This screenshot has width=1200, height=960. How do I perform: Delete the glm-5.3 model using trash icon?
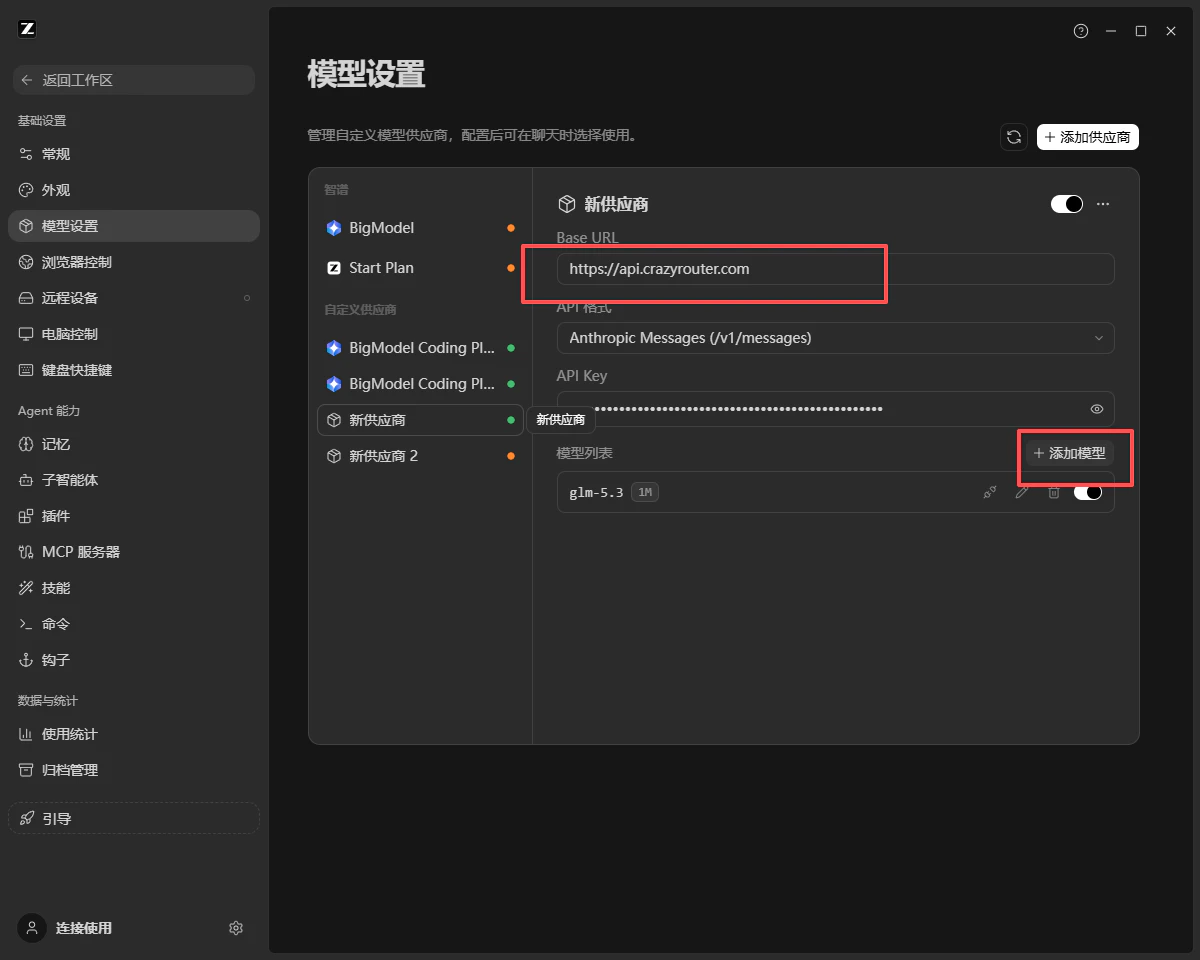[x=1053, y=492]
